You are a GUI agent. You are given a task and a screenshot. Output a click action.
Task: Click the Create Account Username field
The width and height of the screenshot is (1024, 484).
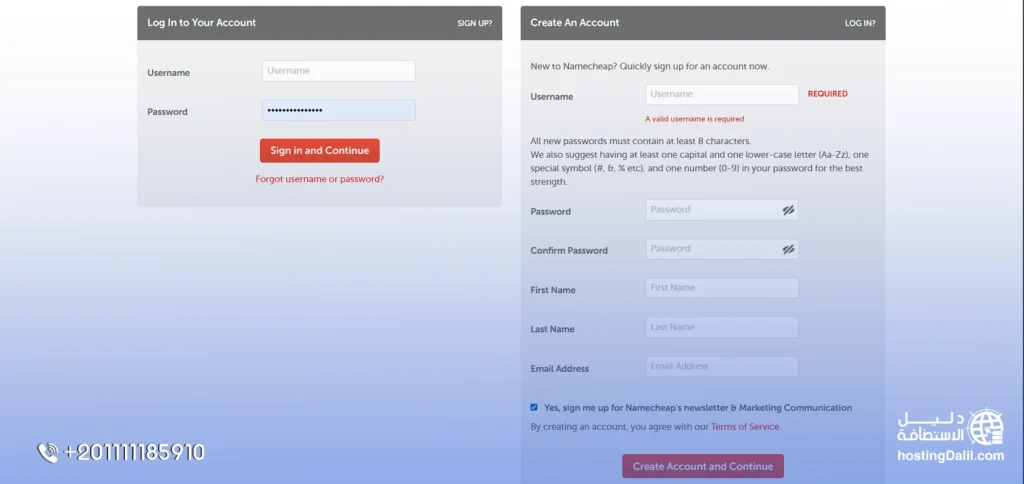pyautogui.click(x=721, y=94)
